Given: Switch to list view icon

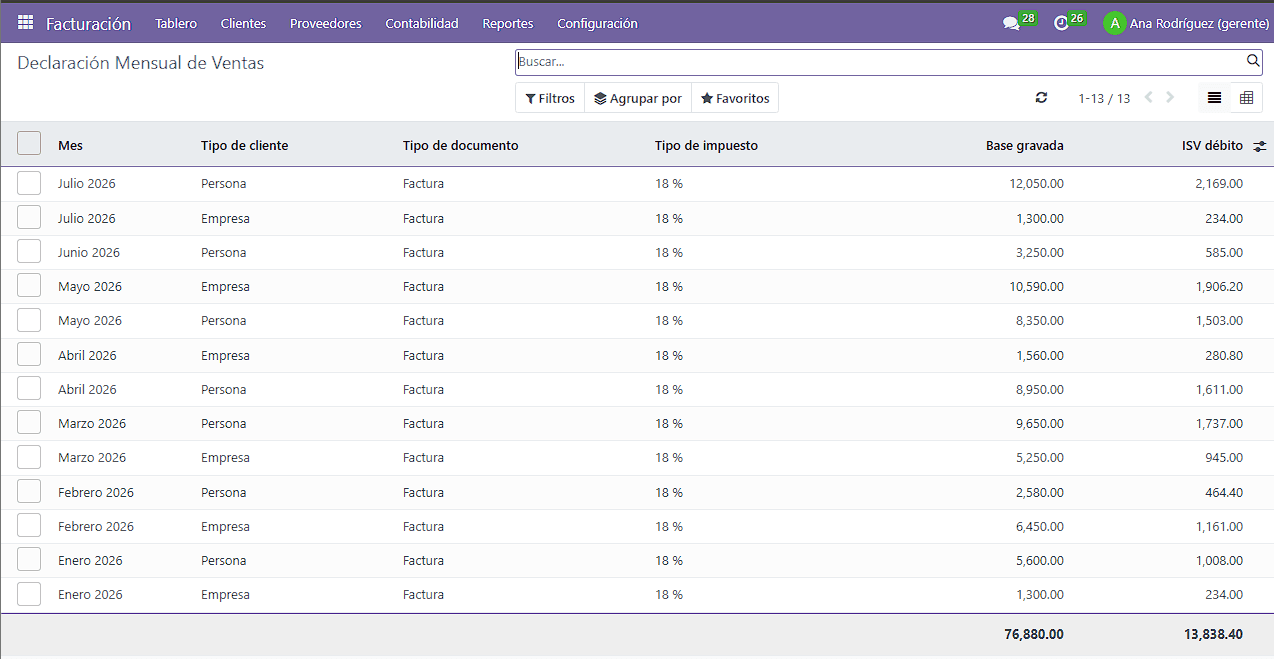Looking at the screenshot, I should [1214, 98].
